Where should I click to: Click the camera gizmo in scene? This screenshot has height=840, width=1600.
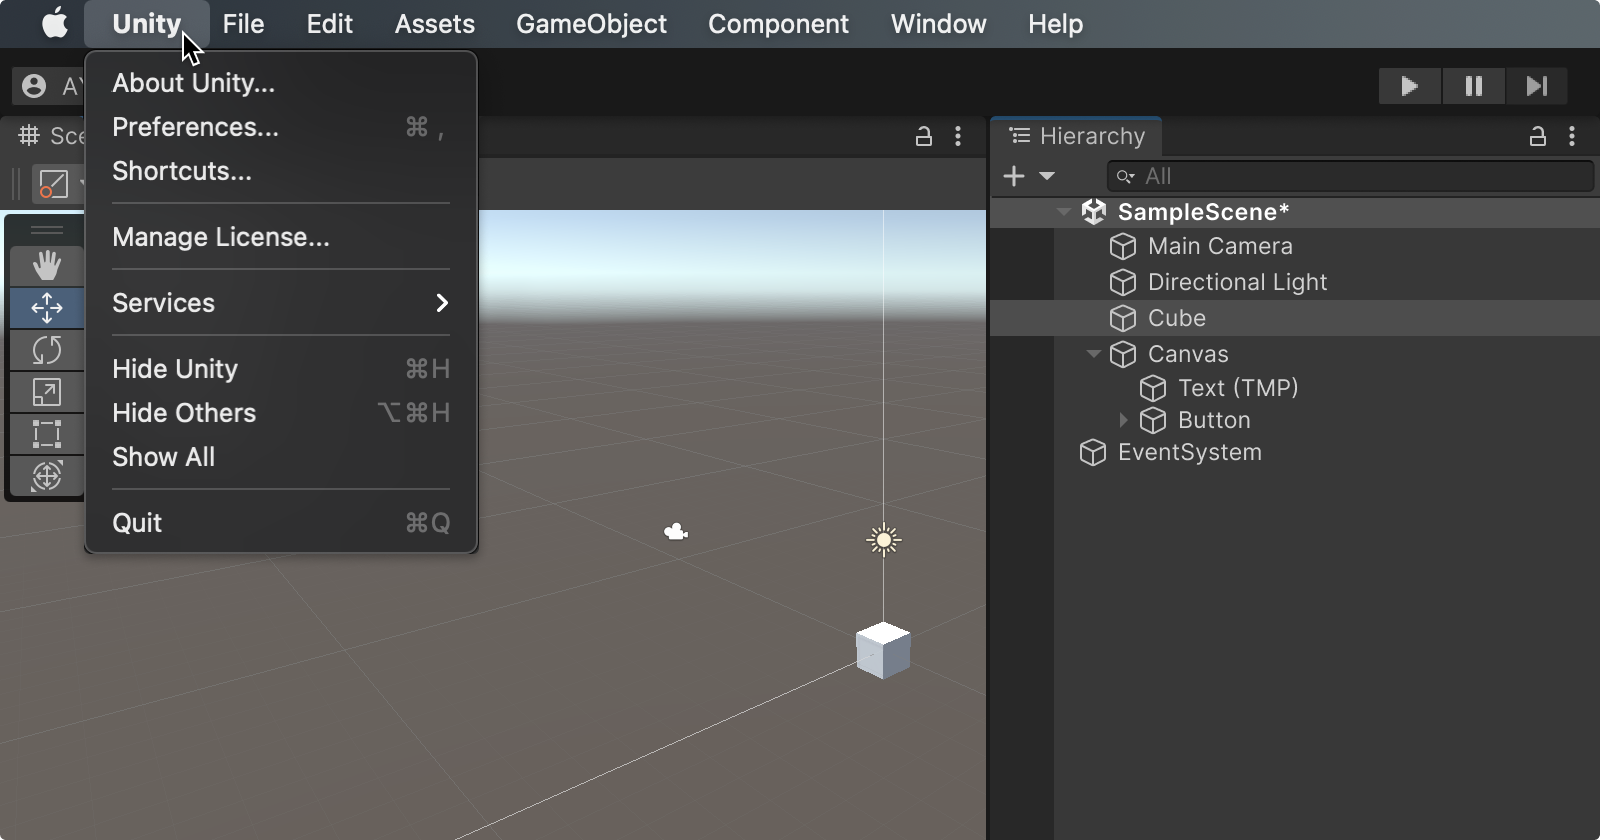pyautogui.click(x=676, y=532)
